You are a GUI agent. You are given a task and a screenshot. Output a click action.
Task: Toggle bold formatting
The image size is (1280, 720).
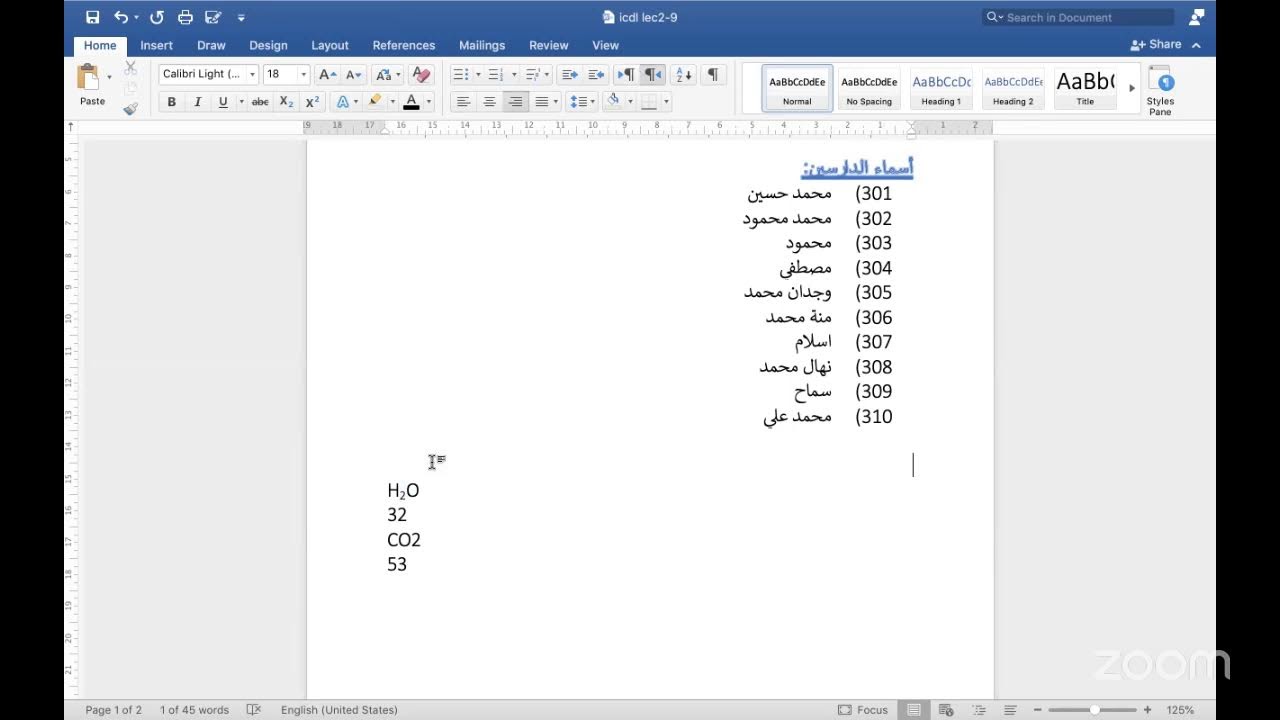point(171,102)
